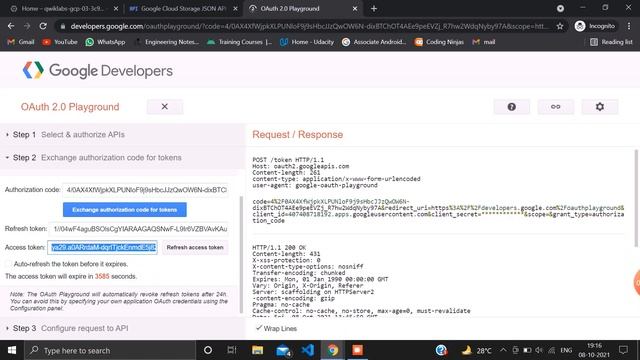Click the browser forward arrow
The width and height of the screenshot is (640, 360).
[27, 26]
